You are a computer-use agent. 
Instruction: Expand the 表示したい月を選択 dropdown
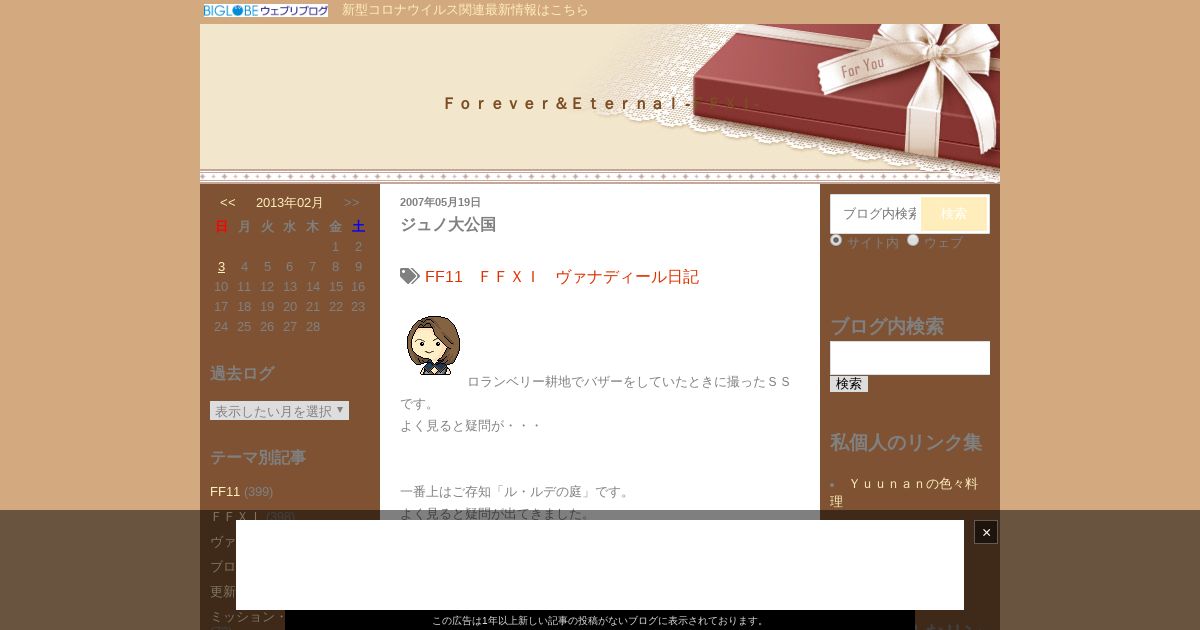(x=279, y=411)
